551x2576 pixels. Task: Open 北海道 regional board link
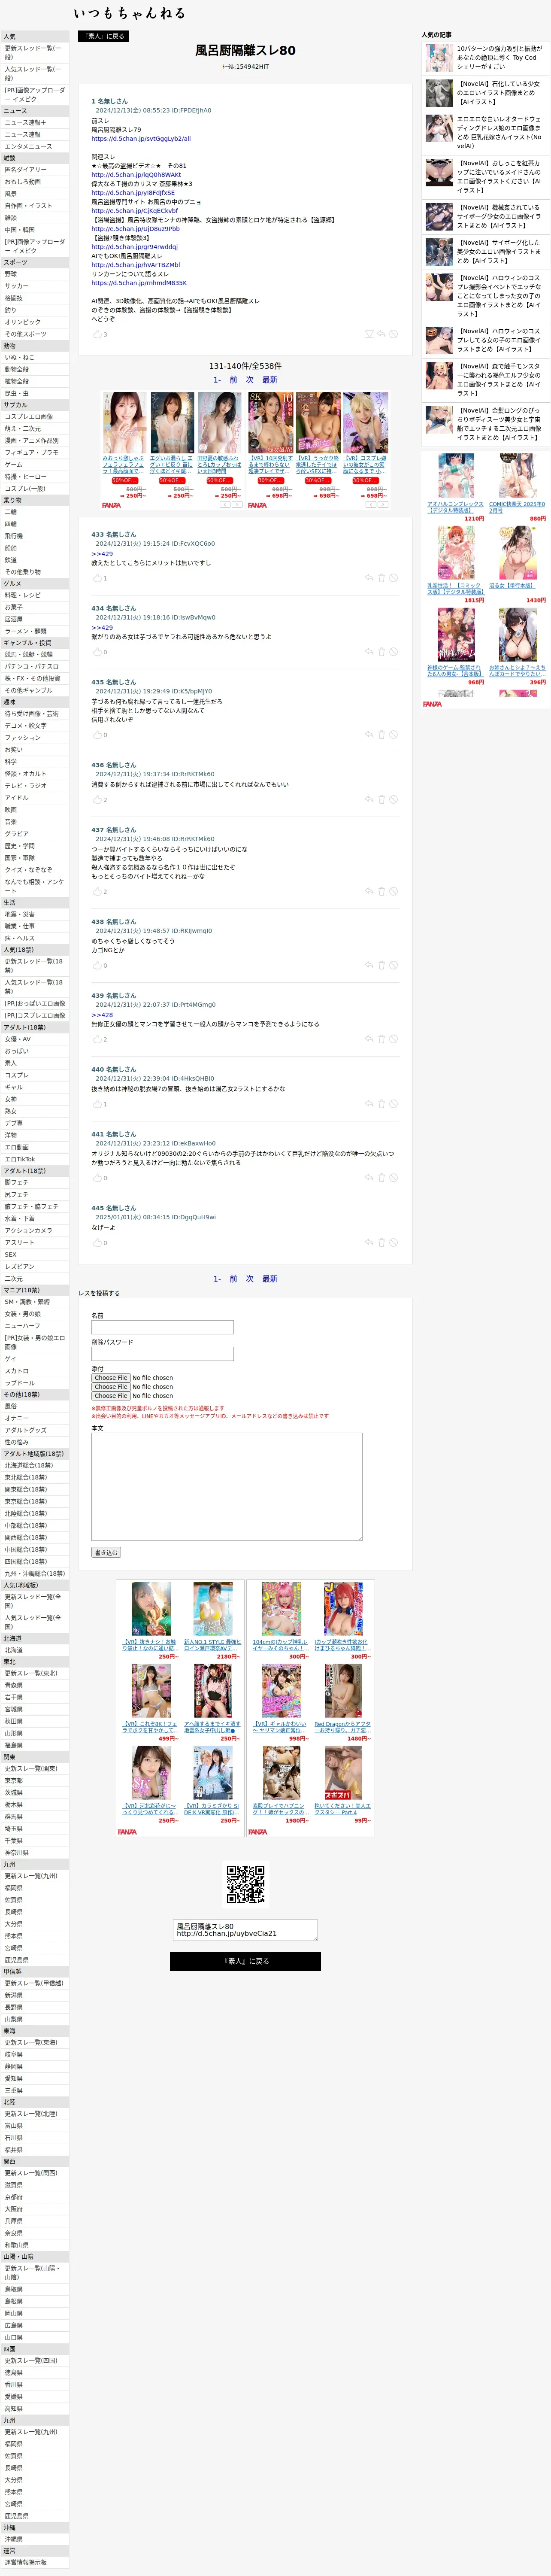coord(35,1651)
